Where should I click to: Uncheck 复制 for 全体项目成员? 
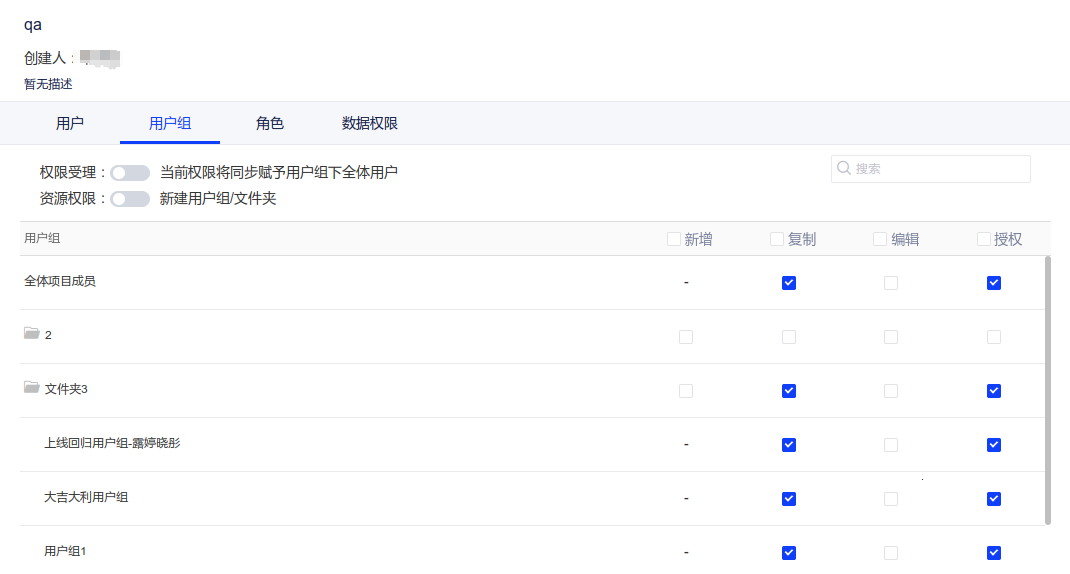tap(789, 283)
